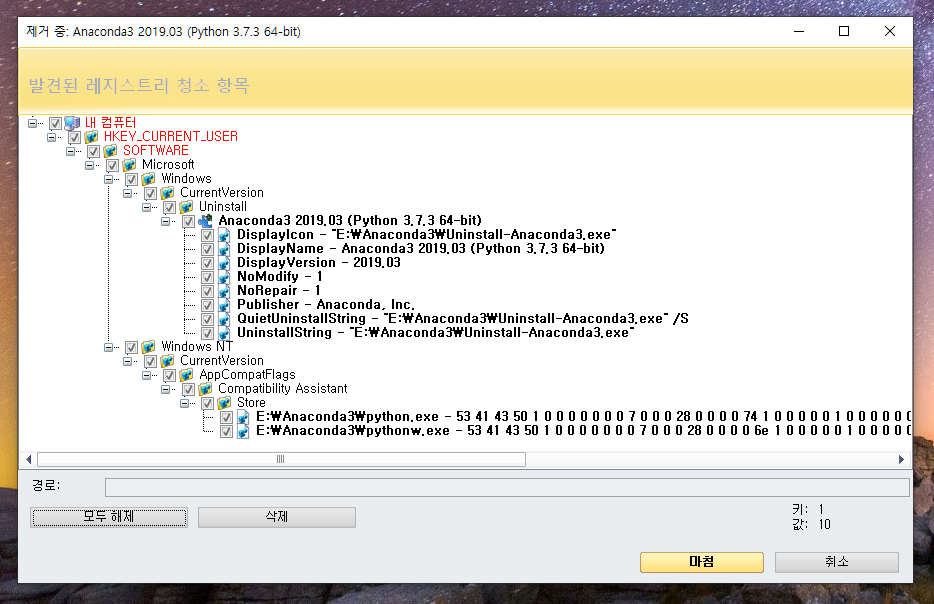Click the python.exe value icon
The image size is (934, 604).
[244, 417]
